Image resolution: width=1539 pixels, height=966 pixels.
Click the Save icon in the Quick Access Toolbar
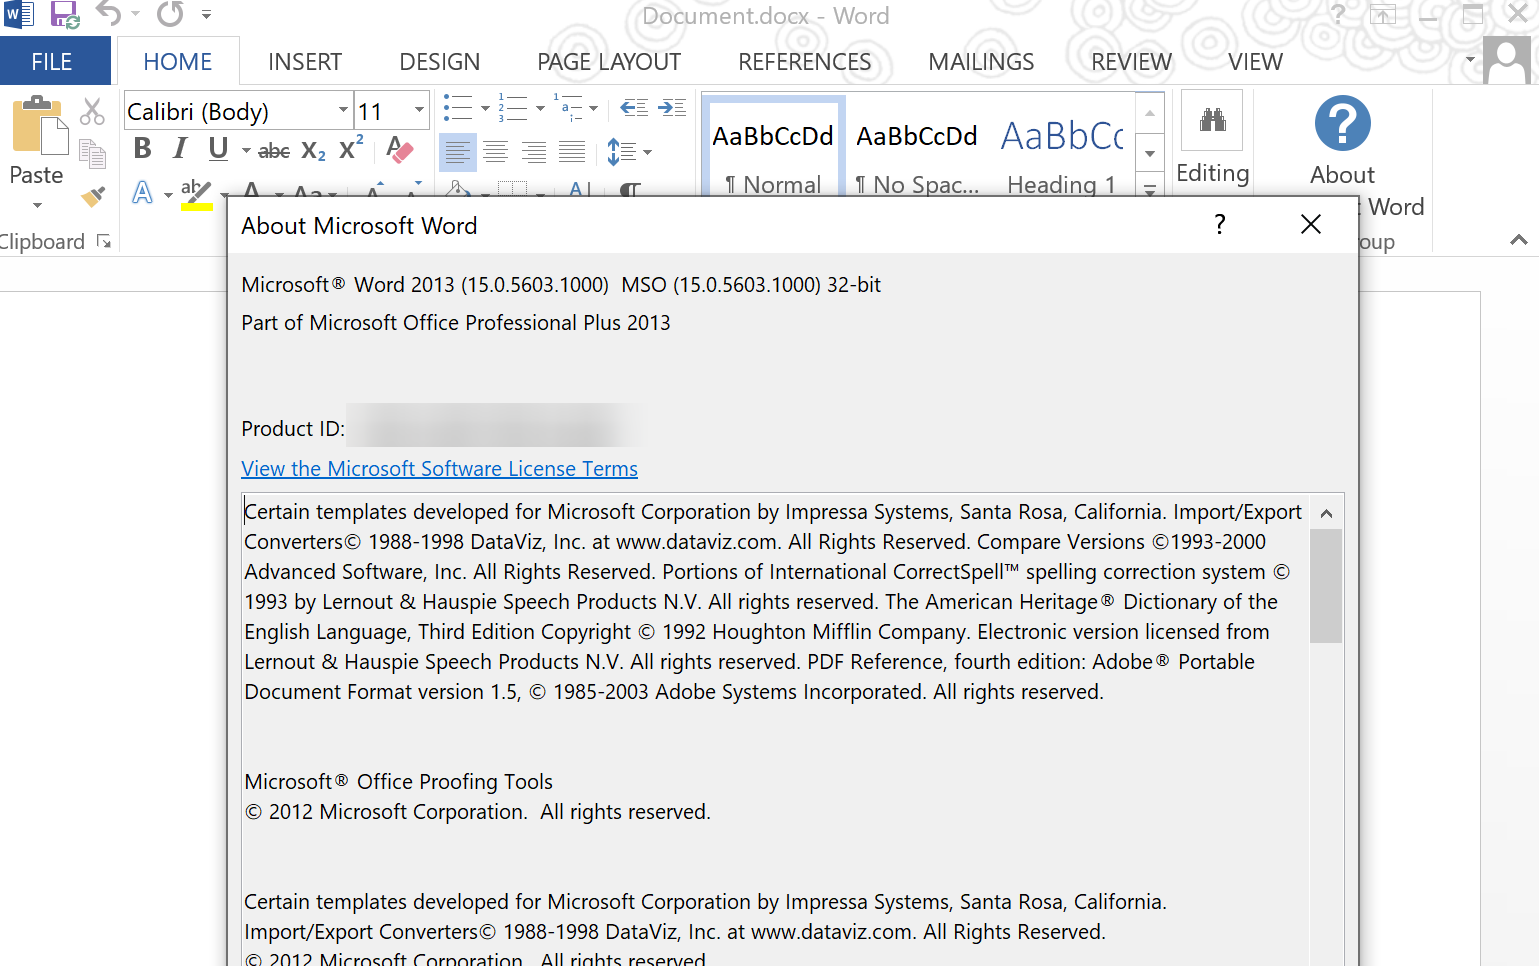pyautogui.click(x=65, y=15)
